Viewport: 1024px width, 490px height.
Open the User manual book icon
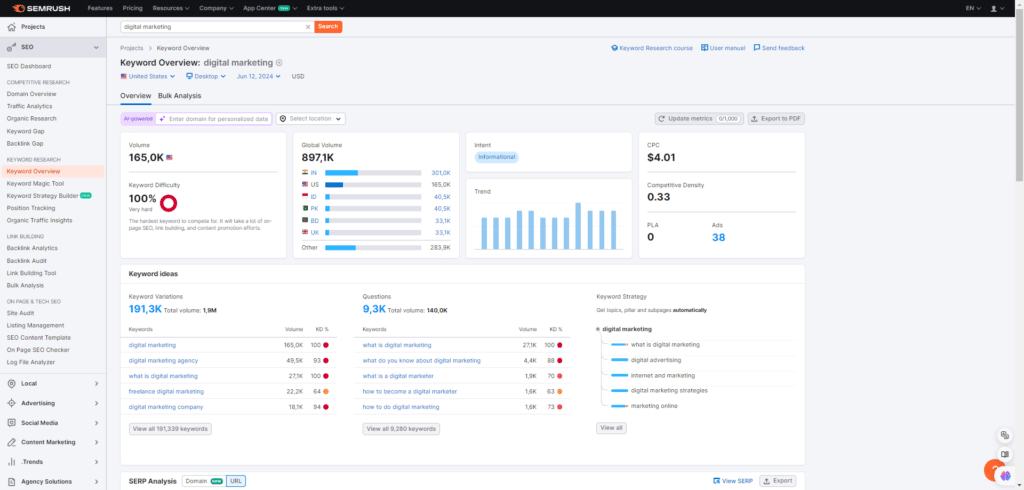coord(704,48)
